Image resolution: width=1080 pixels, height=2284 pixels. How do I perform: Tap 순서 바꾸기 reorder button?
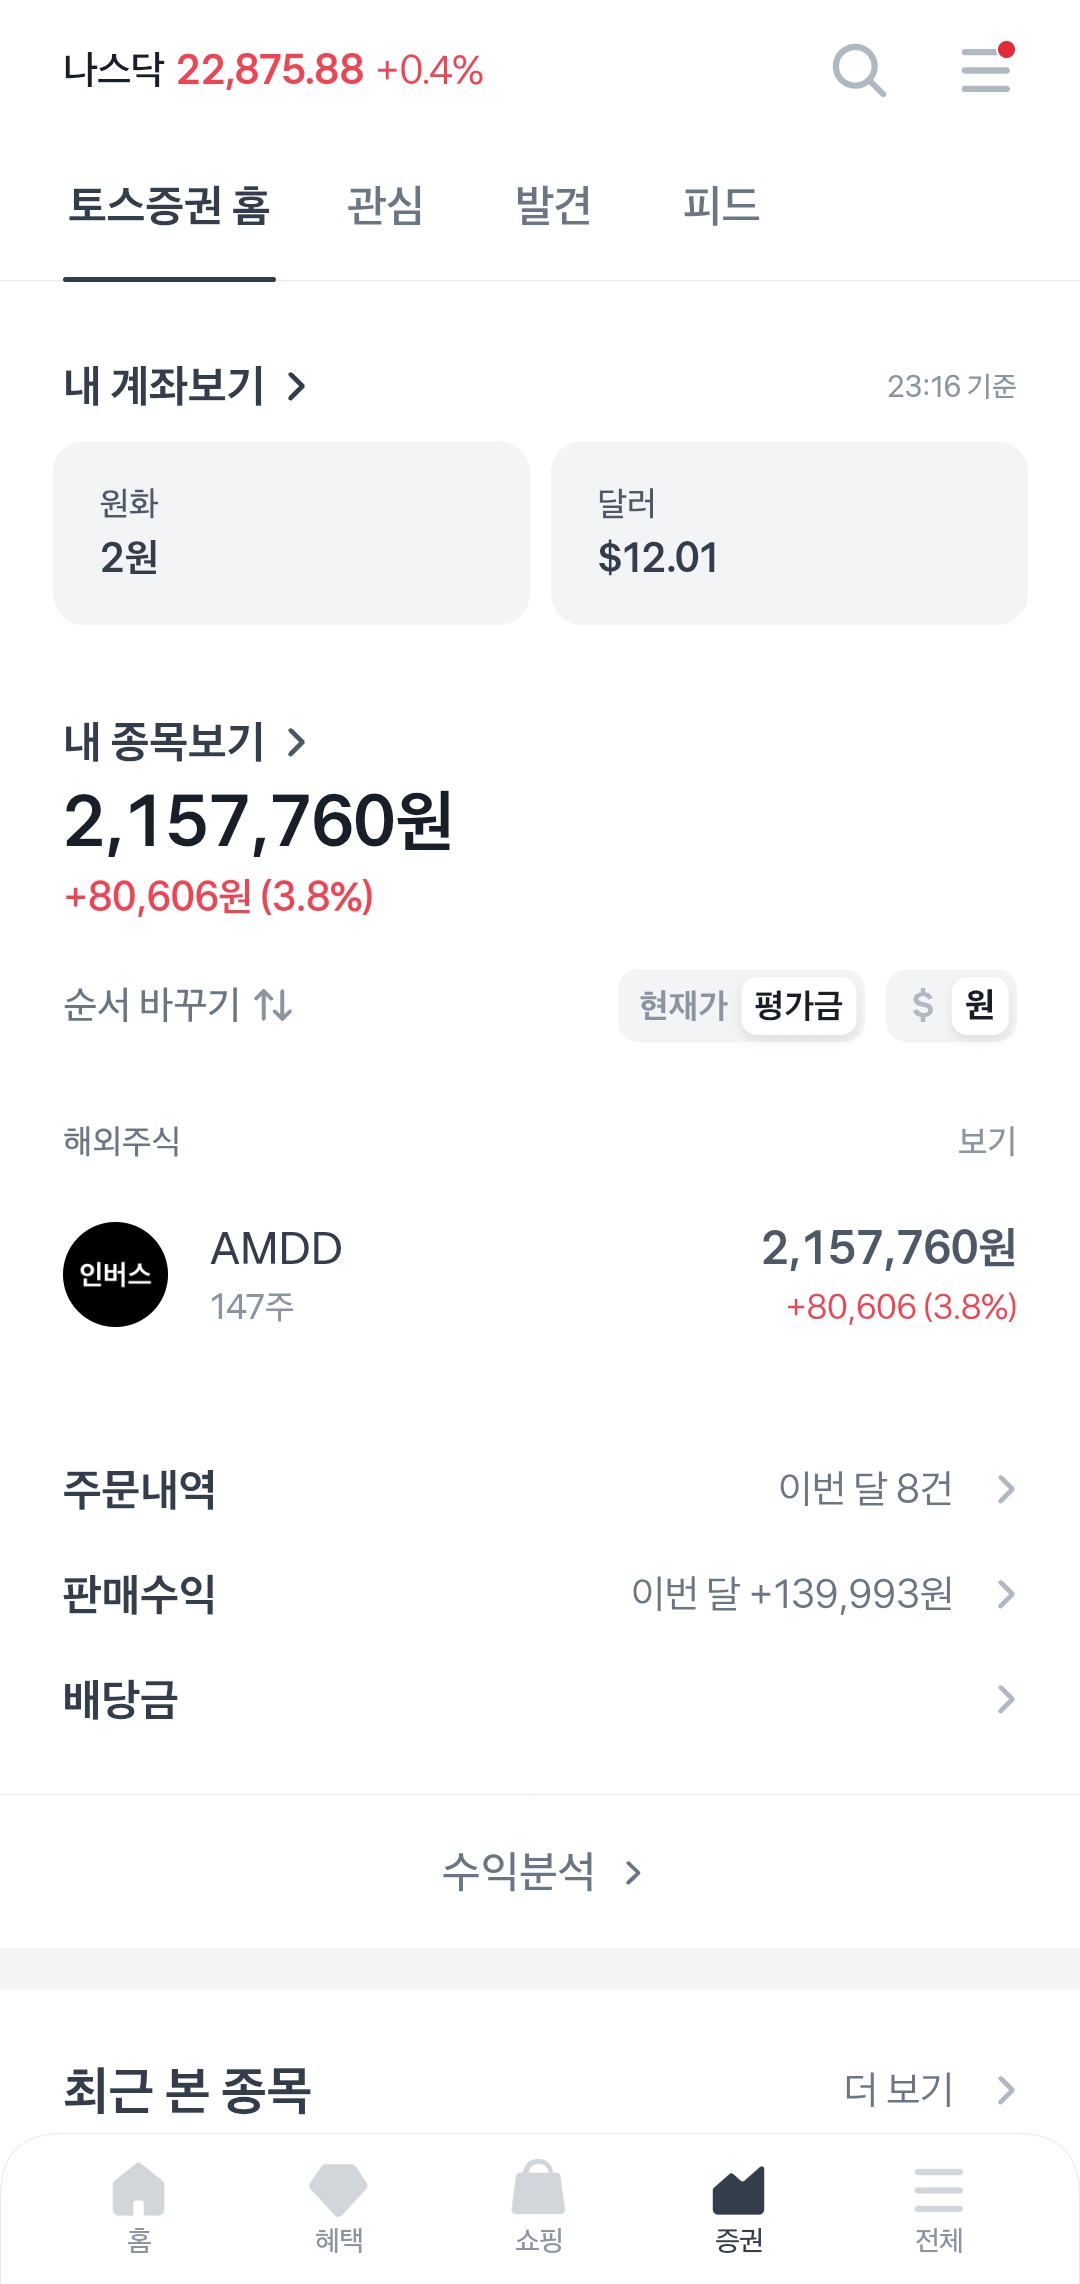(x=178, y=1005)
